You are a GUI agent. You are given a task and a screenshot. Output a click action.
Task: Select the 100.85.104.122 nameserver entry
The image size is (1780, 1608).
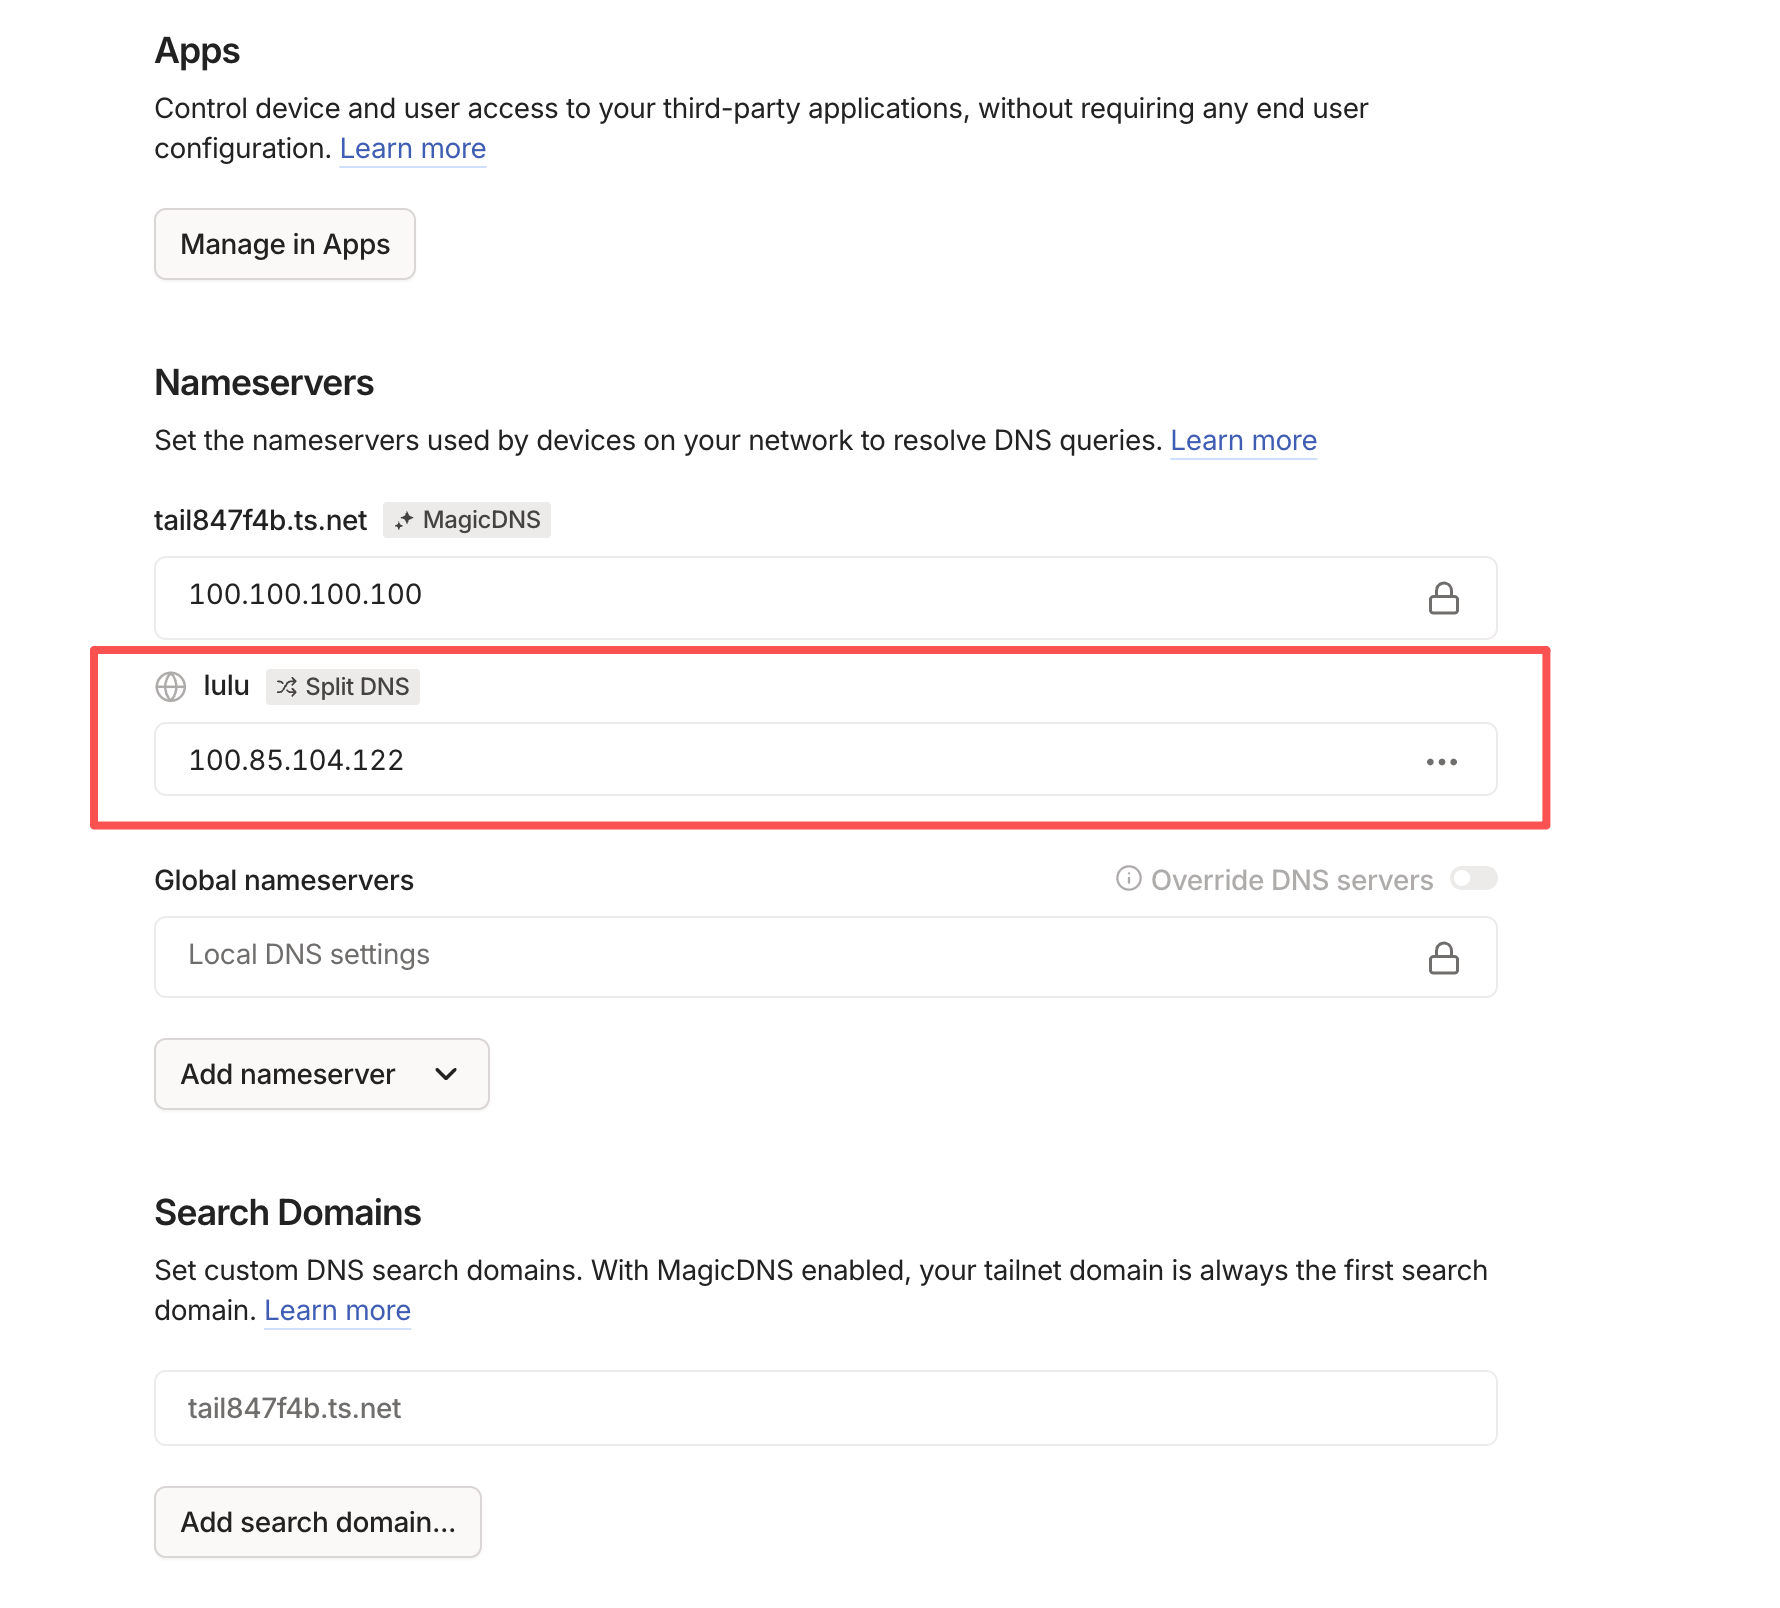pyautogui.click(x=826, y=760)
